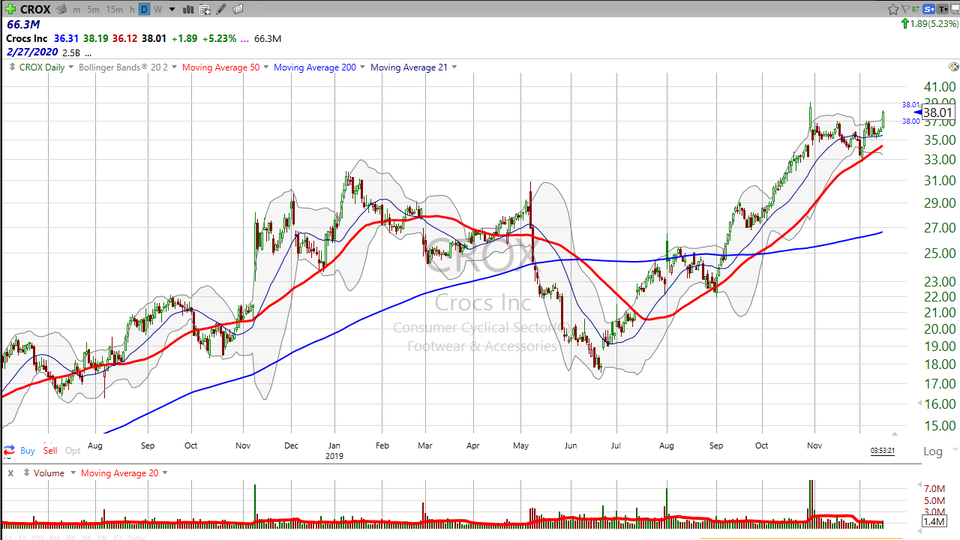Click the Crocs Inc company name

(x=27, y=38)
